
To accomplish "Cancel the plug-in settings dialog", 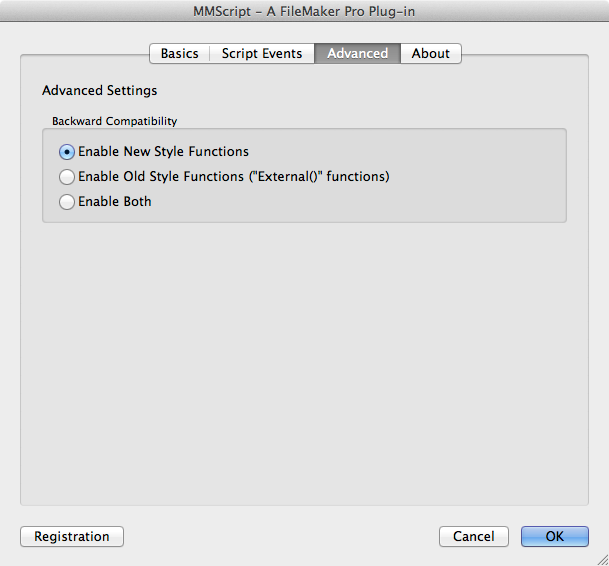I will pos(474,536).
